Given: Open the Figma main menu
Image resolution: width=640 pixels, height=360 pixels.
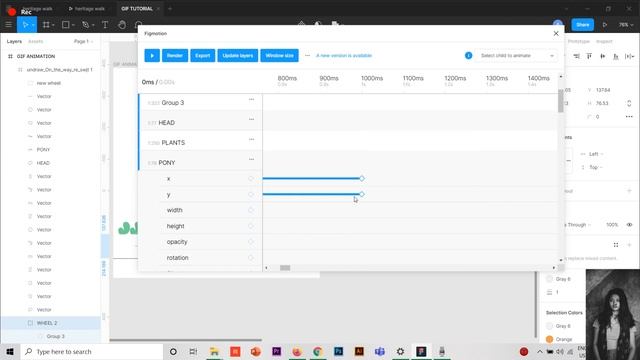Looking at the screenshot, I should 9,25.
